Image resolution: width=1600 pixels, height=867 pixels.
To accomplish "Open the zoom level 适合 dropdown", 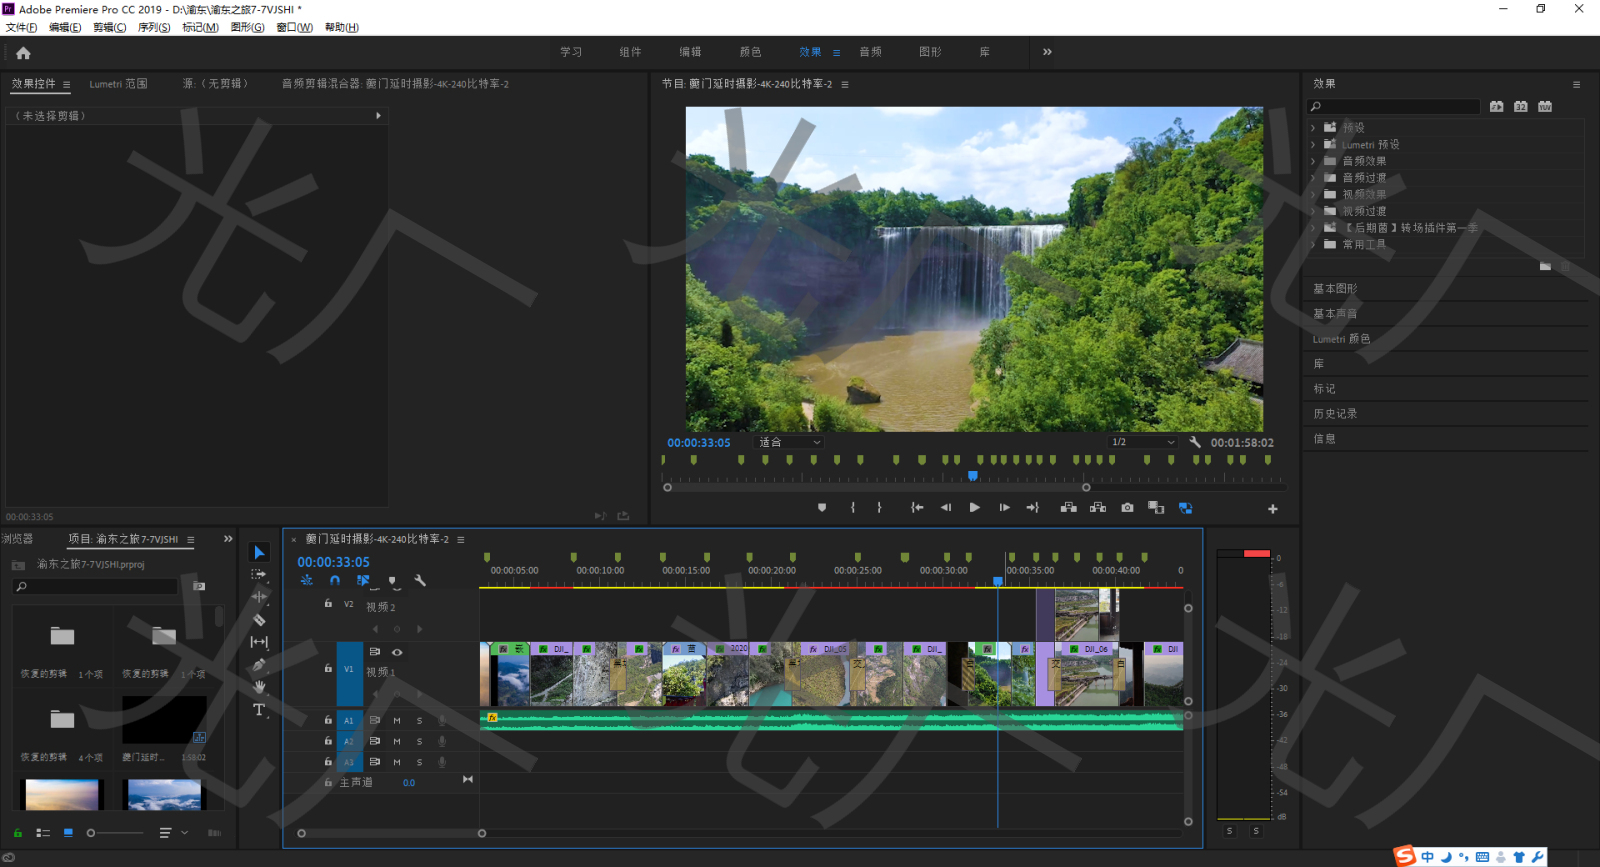I will [789, 442].
